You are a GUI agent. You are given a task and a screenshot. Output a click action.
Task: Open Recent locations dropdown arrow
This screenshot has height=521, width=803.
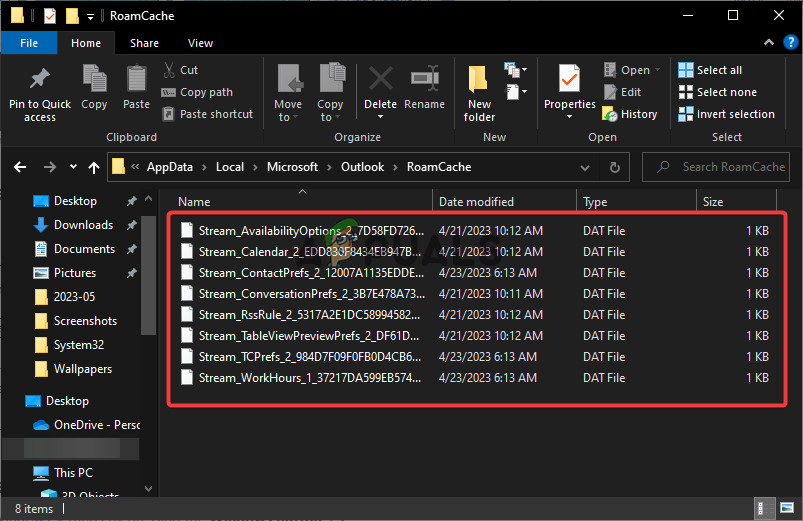(x=73, y=166)
